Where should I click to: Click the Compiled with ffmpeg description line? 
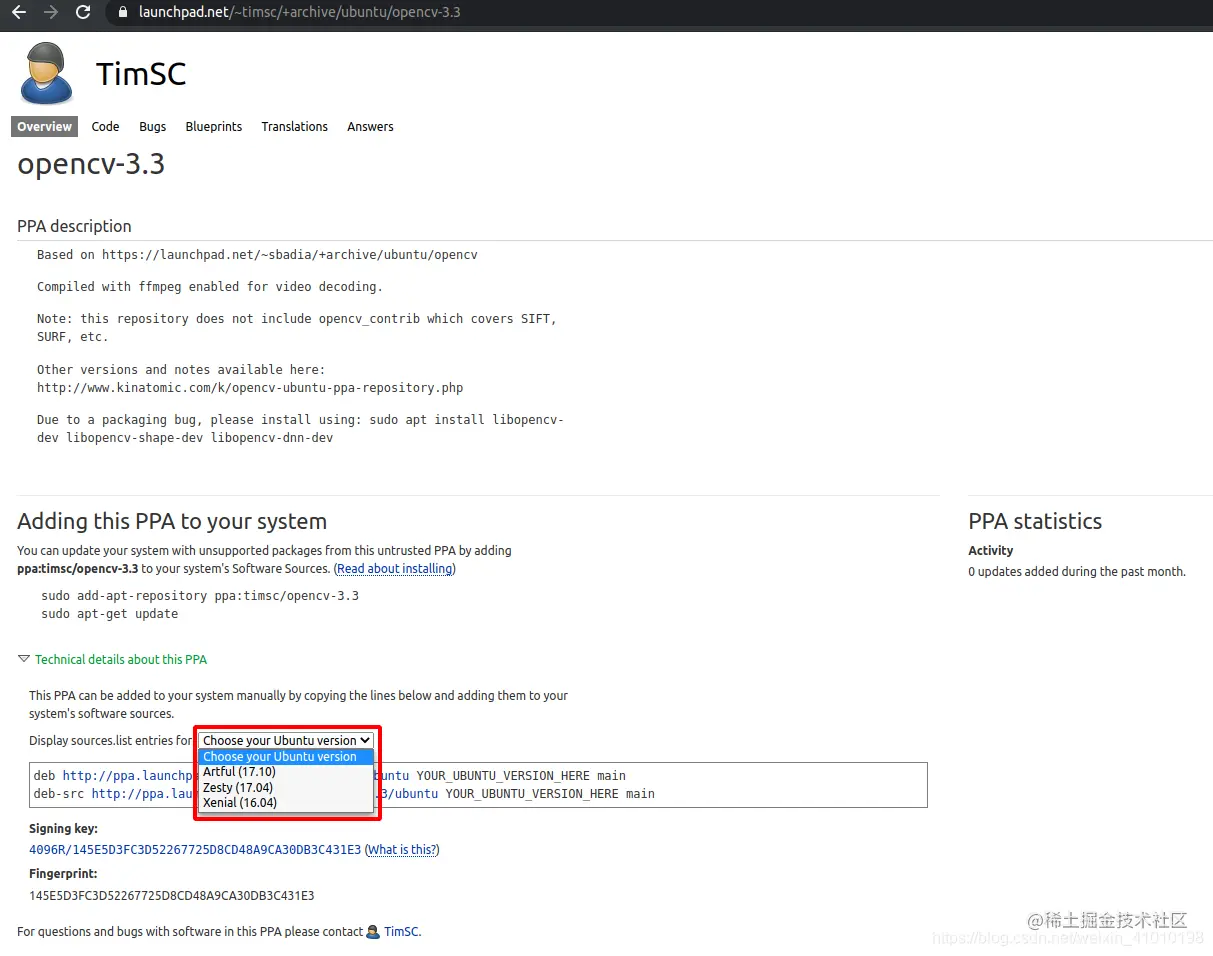pyautogui.click(x=210, y=287)
